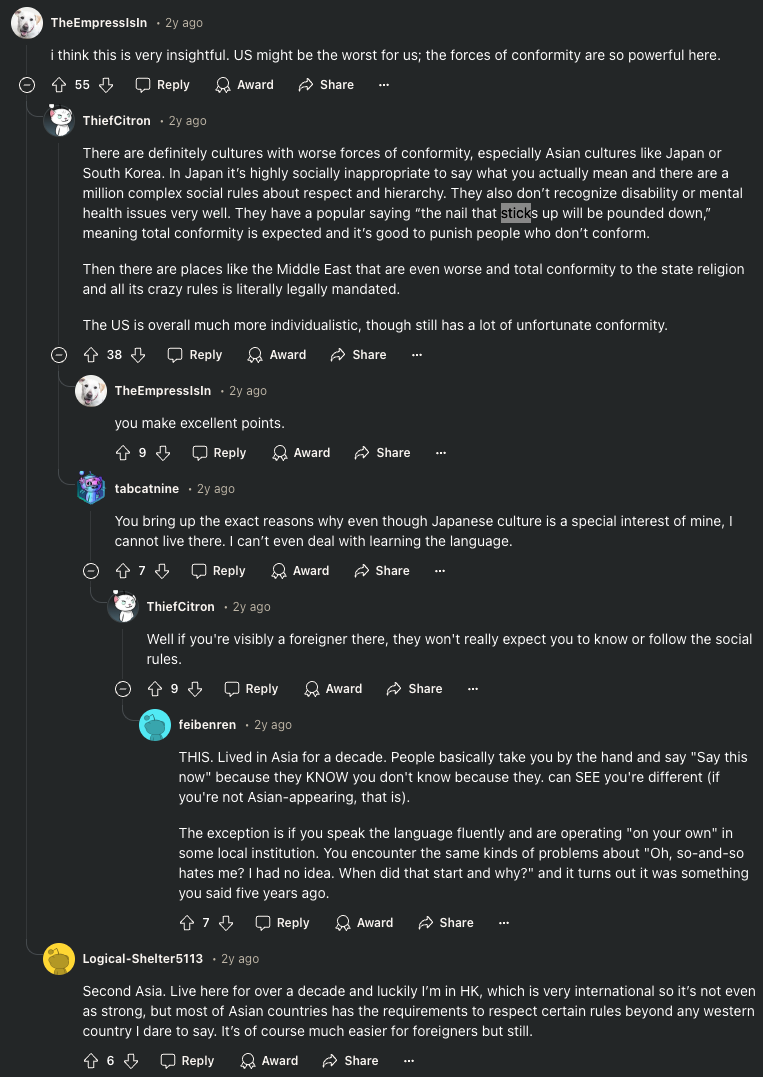Open the Logical-Shelter5113 username link
Image resolution: width=763 pixels, height=1077 pixels.
coord(142,959)
